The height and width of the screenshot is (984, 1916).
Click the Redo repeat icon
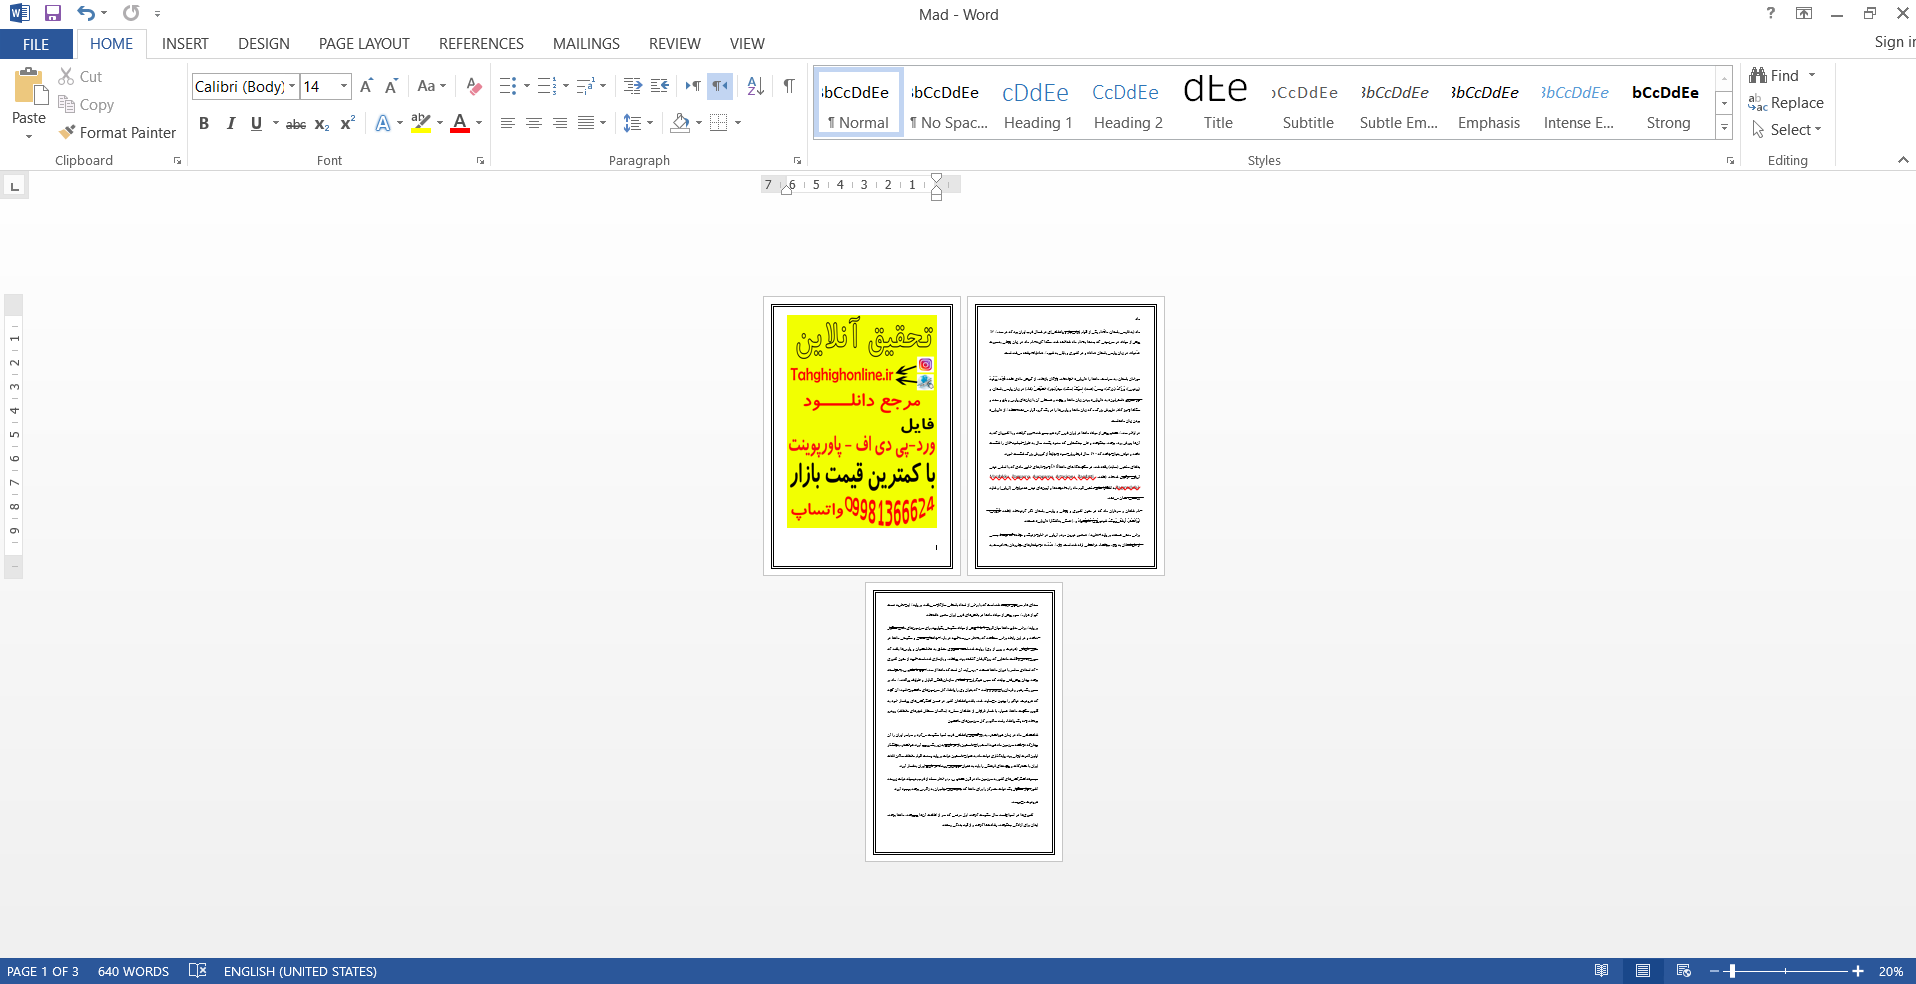point(131,13)
